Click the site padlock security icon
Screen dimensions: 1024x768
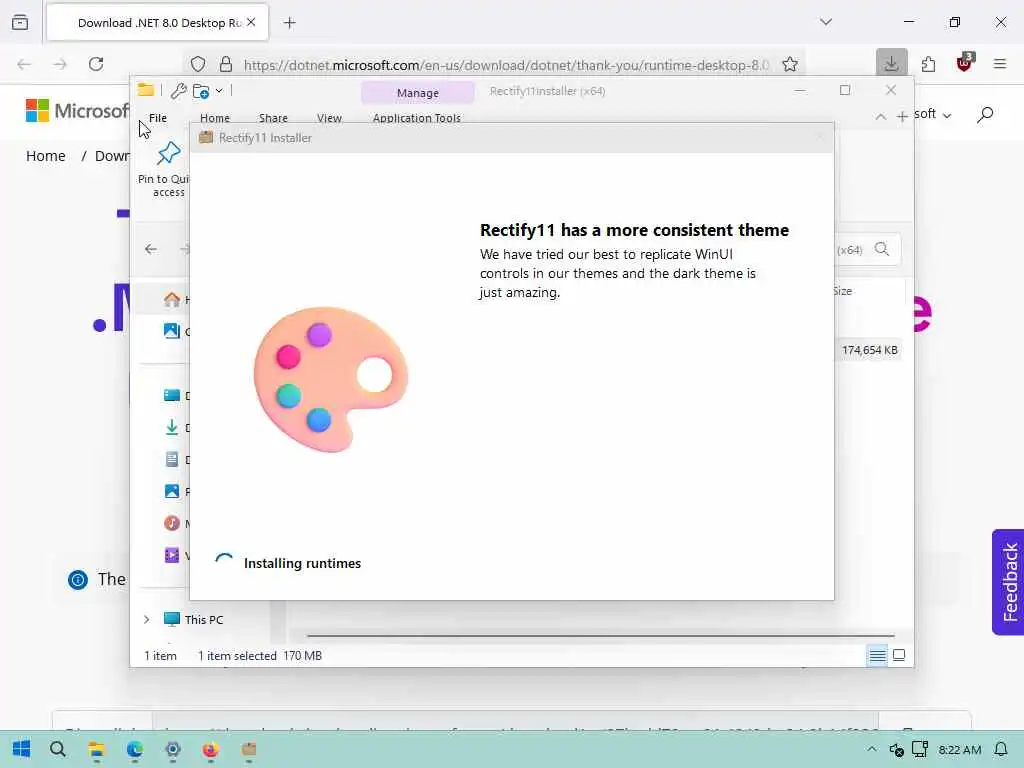[x=226, y=64]
